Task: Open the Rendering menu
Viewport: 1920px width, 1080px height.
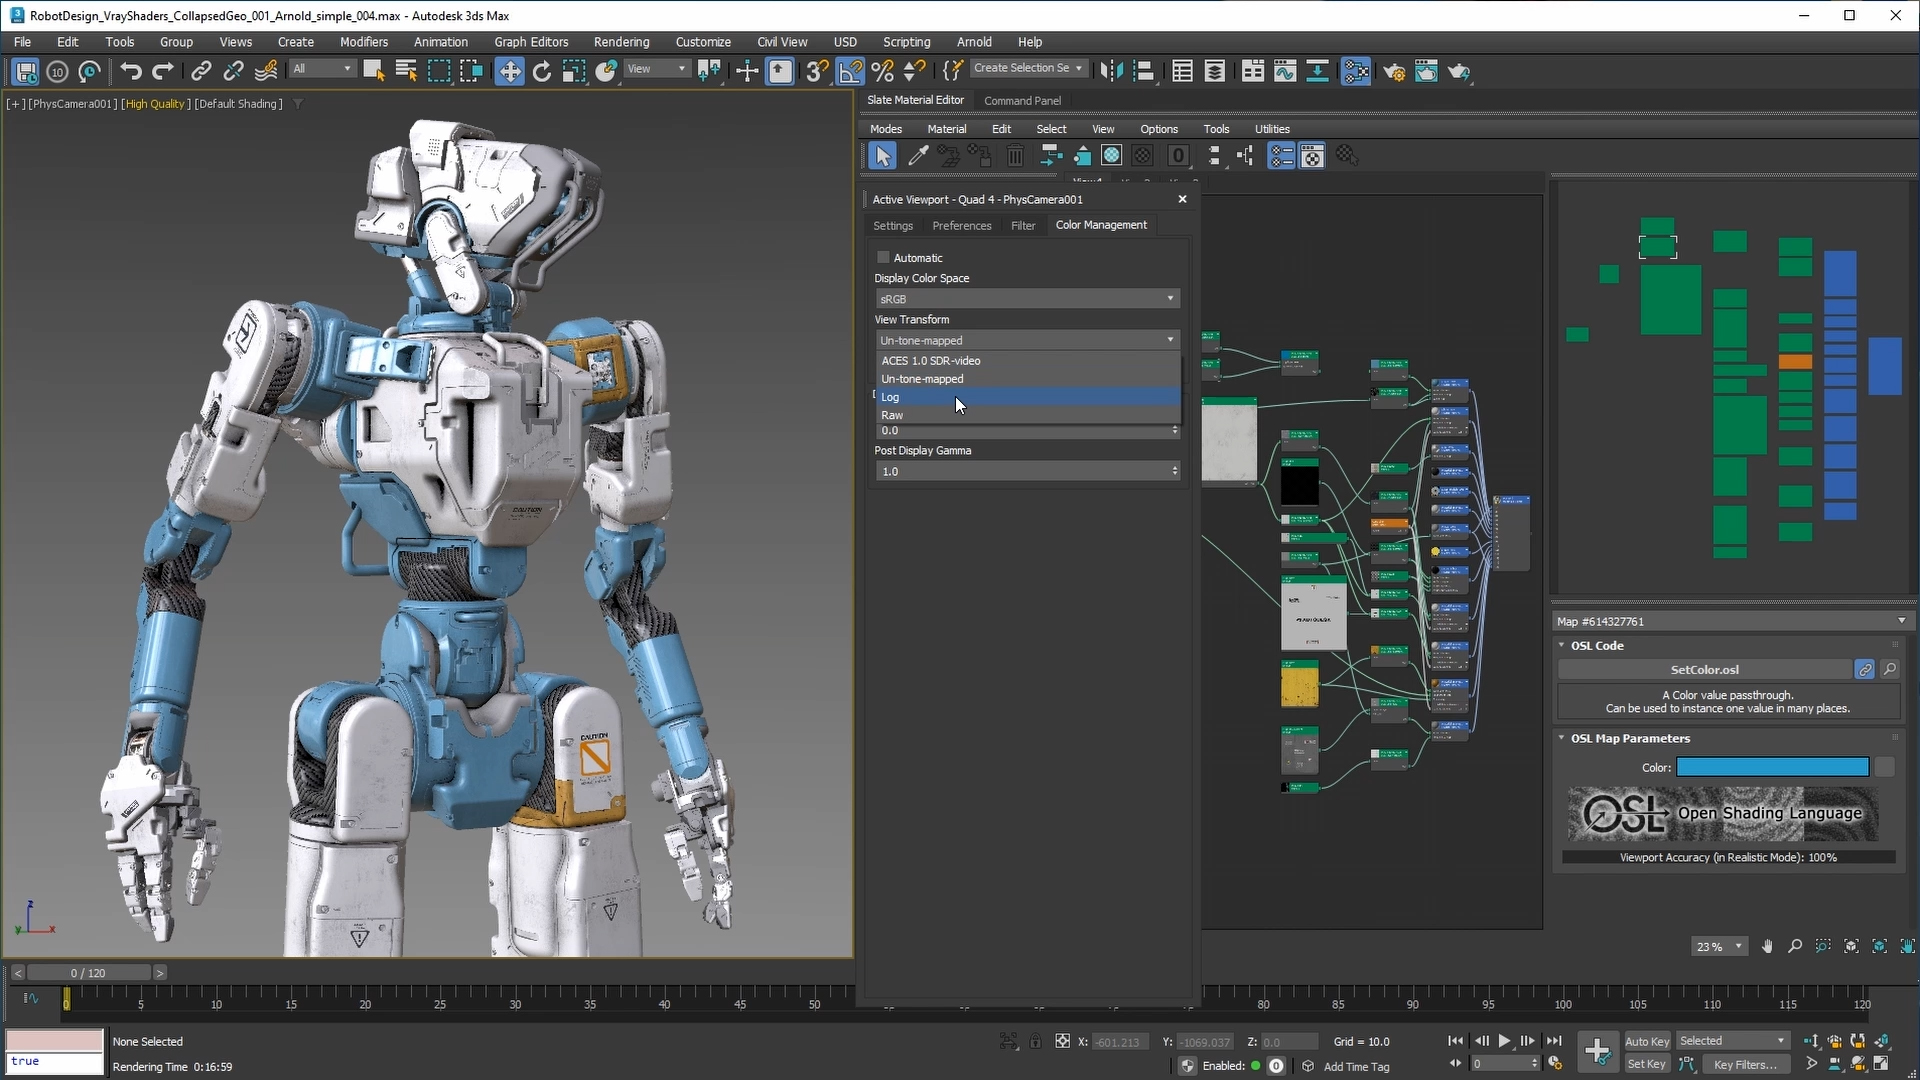Action: [x=620, y=41]
